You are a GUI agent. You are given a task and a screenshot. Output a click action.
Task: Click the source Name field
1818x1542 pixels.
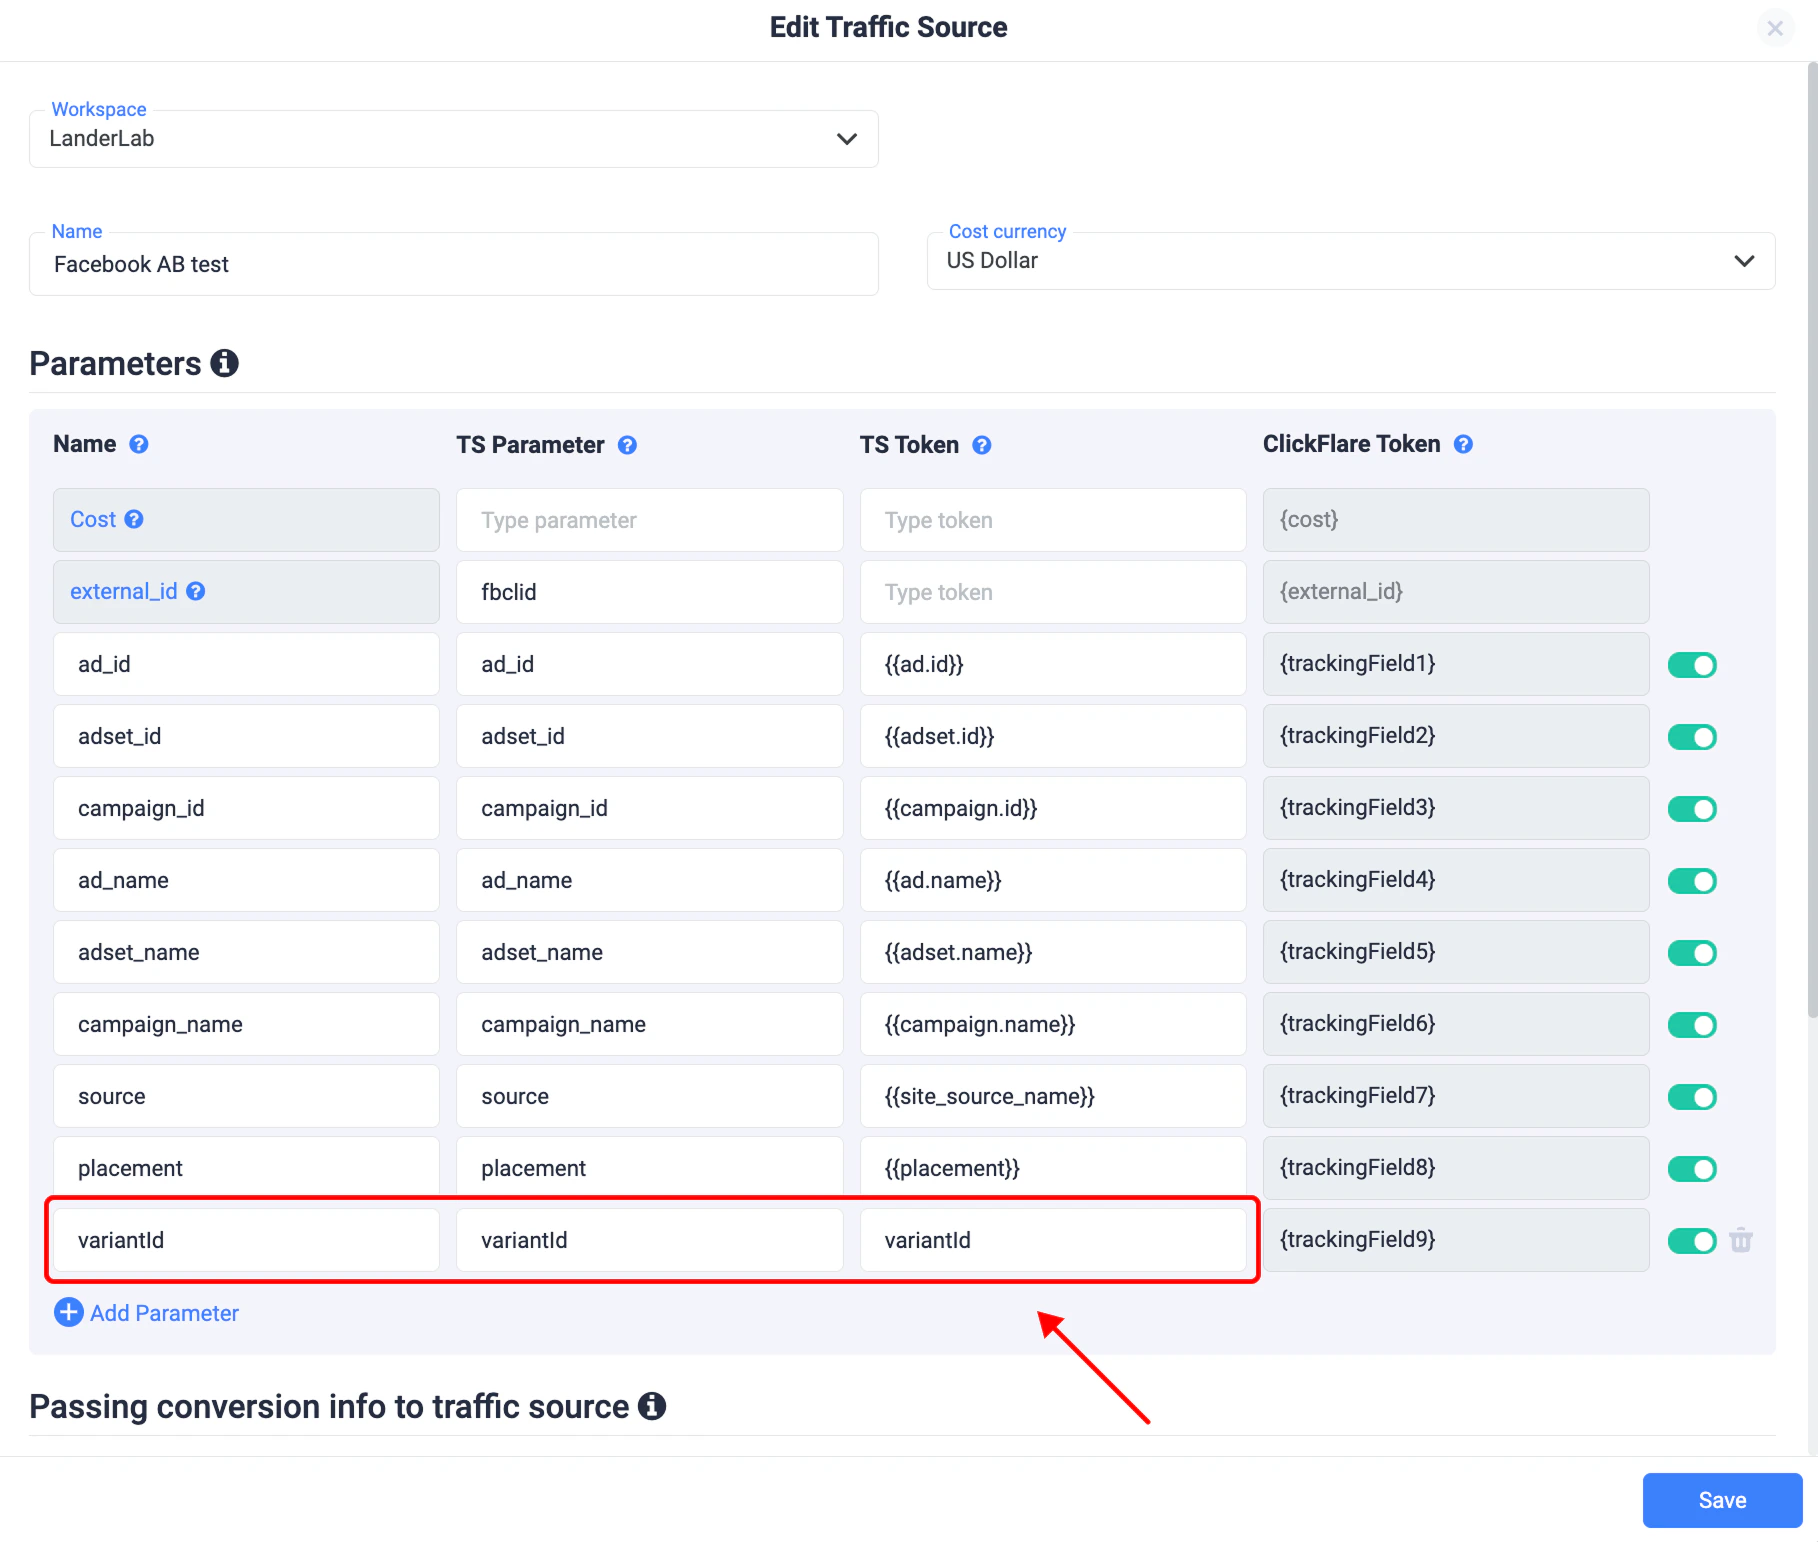pyautogui.click(x=246, y=1096)
